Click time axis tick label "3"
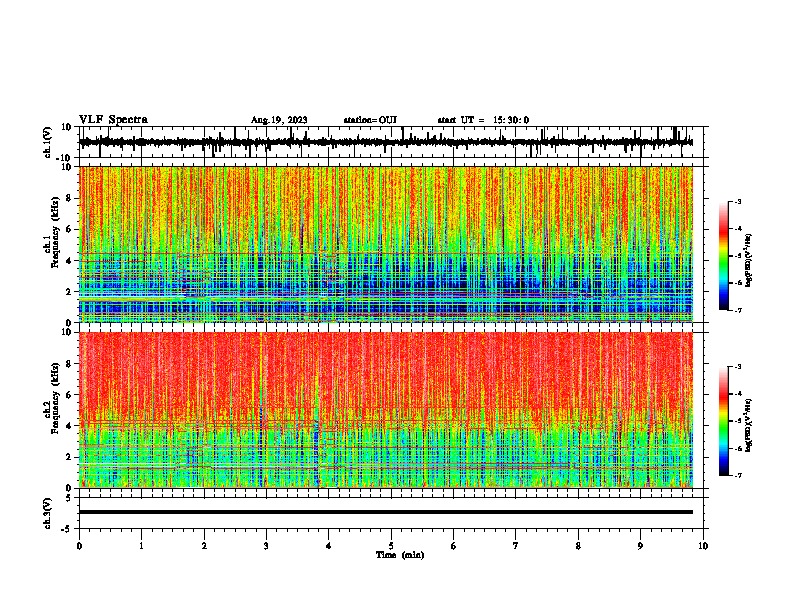 266,546
